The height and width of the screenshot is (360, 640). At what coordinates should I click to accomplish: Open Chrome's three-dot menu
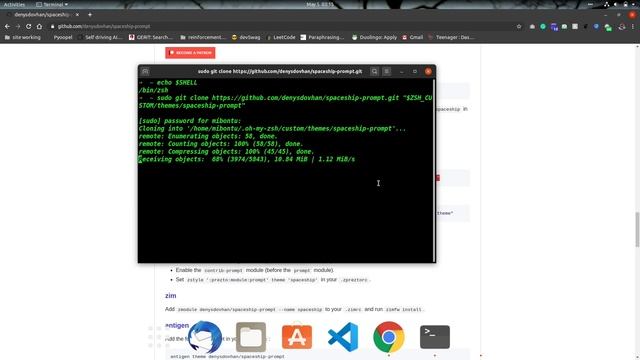[x=633, y=26]
